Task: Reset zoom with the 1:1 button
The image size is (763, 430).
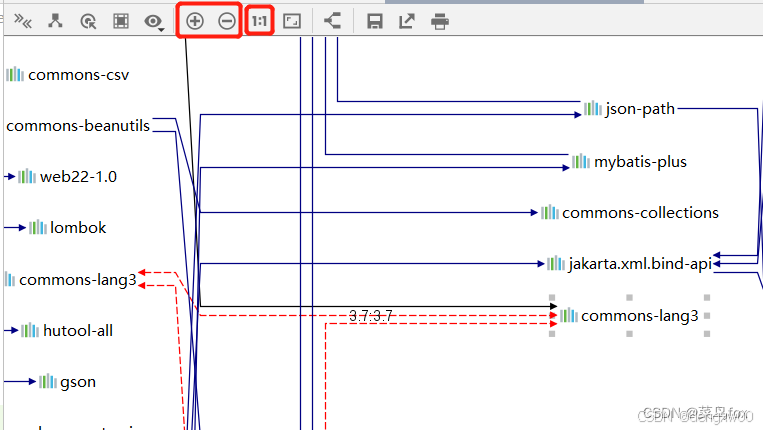Action: pos(259,21)
